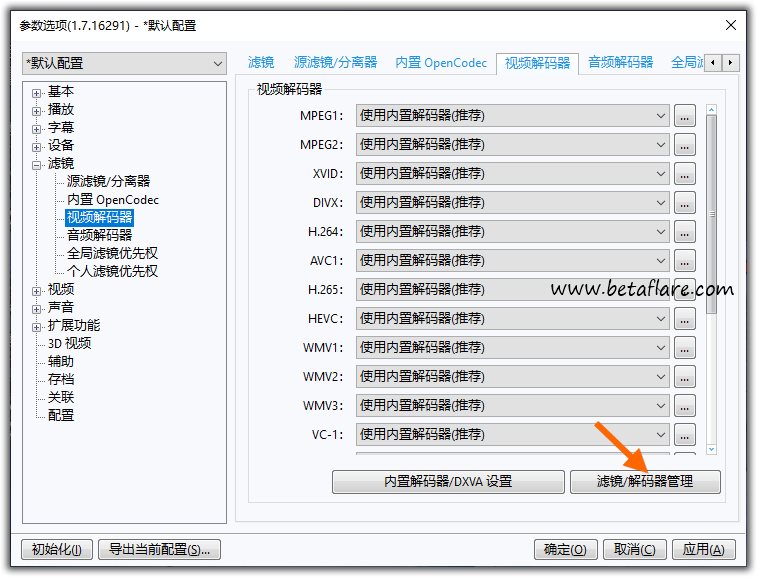Screen dimensions: 757x577
Task: Click the '...' button next to MPEG1
Action: [x=684, y=116]
